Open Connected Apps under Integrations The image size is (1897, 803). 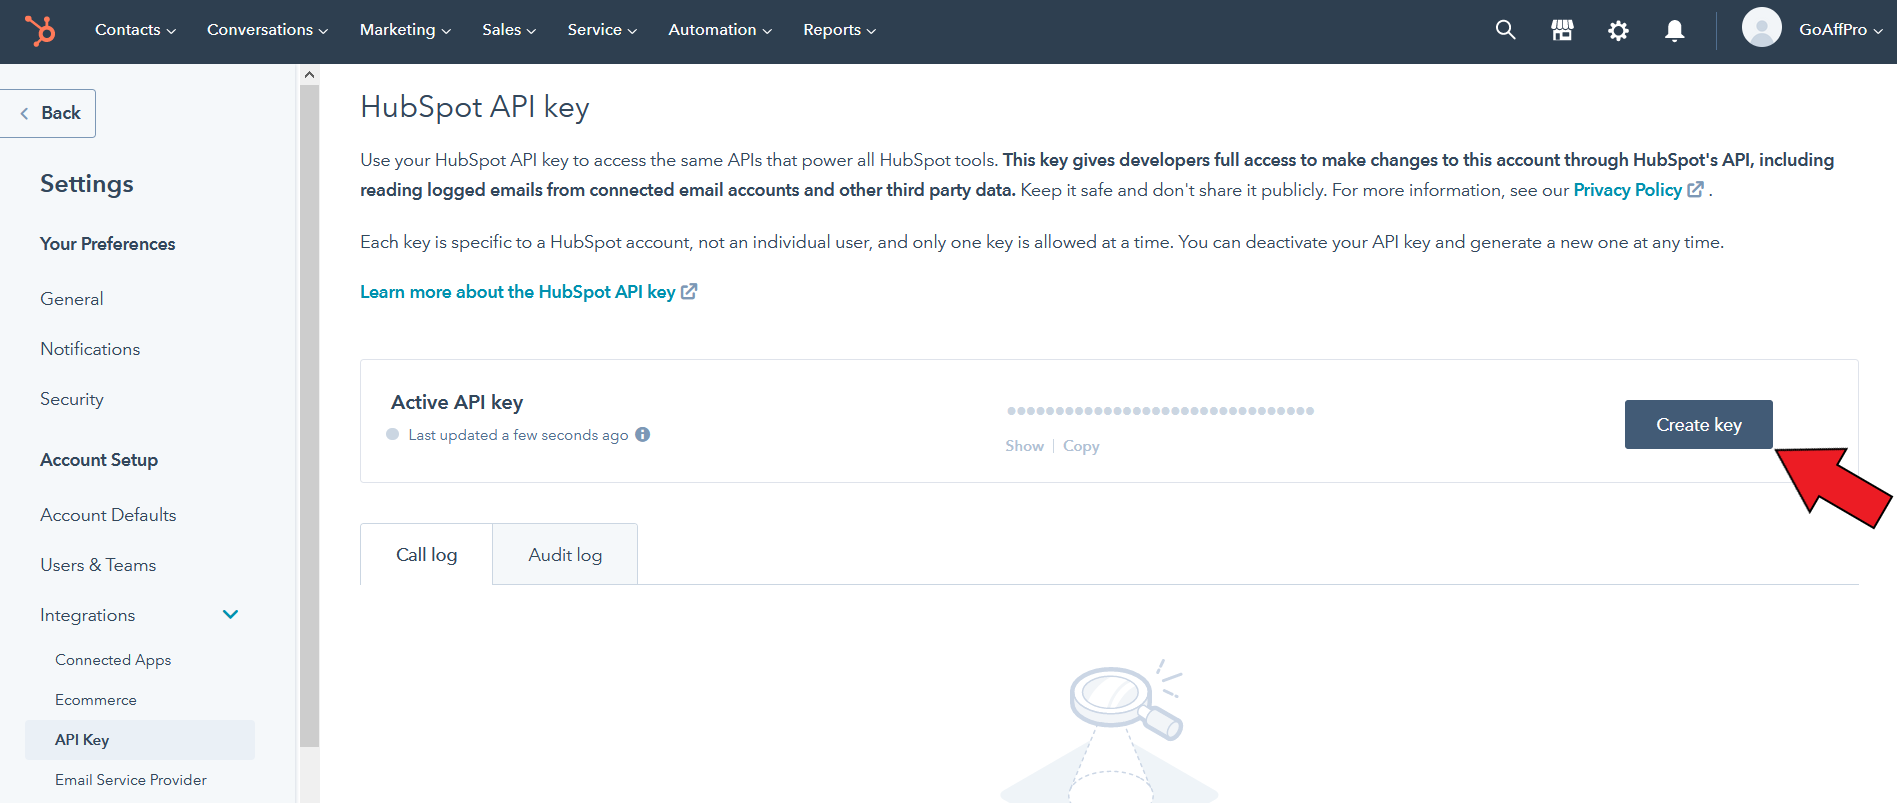[x=113, y=660]
